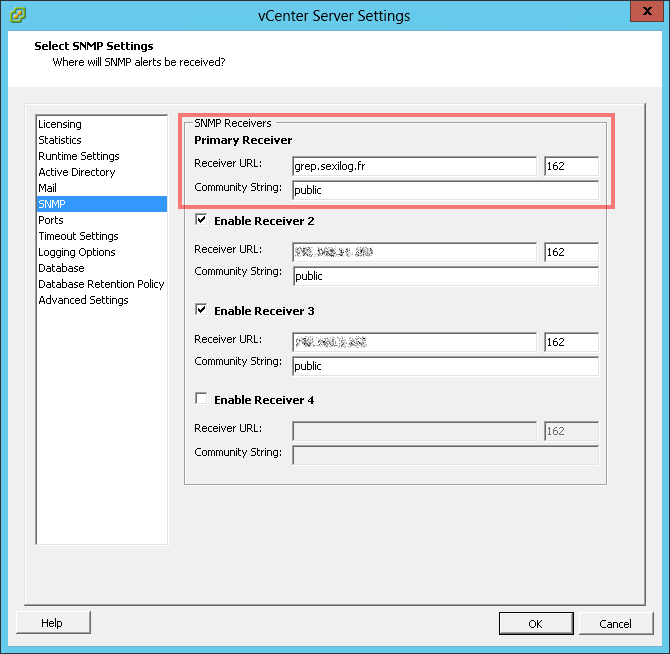Click the Cancel button

tap(615, 624)
